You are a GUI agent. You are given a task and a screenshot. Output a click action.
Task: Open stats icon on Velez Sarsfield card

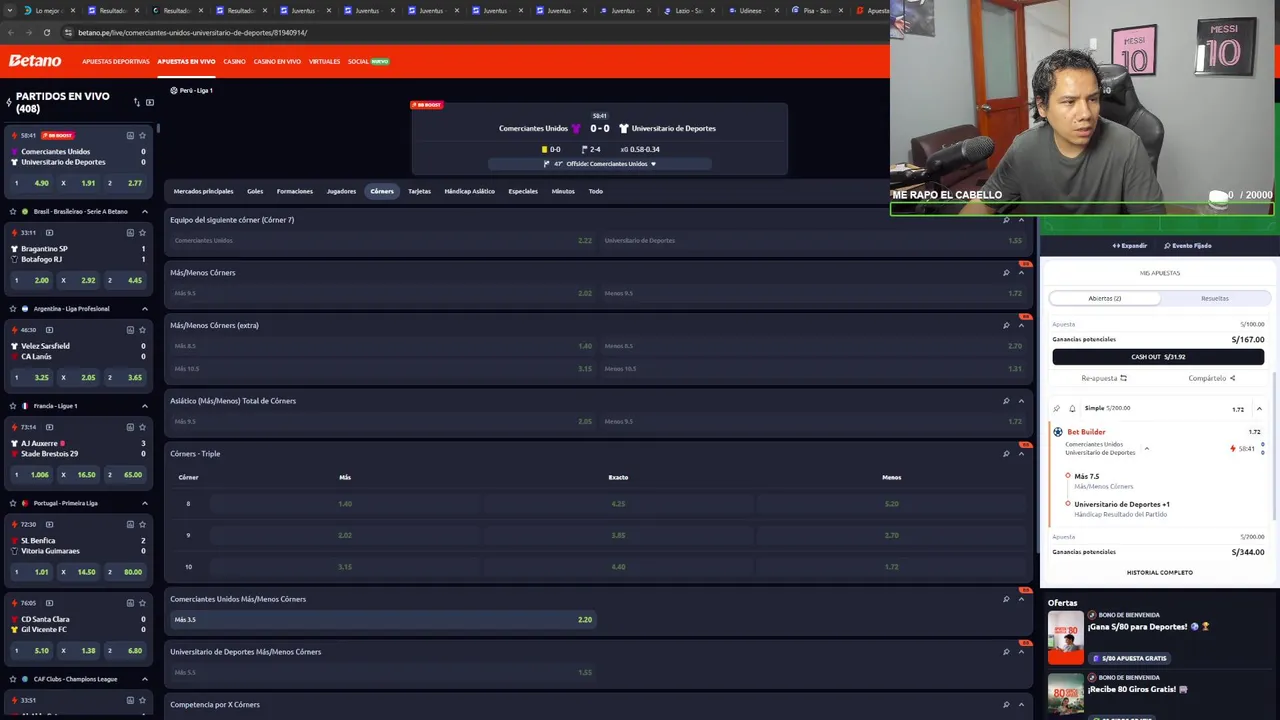point(130,329)
